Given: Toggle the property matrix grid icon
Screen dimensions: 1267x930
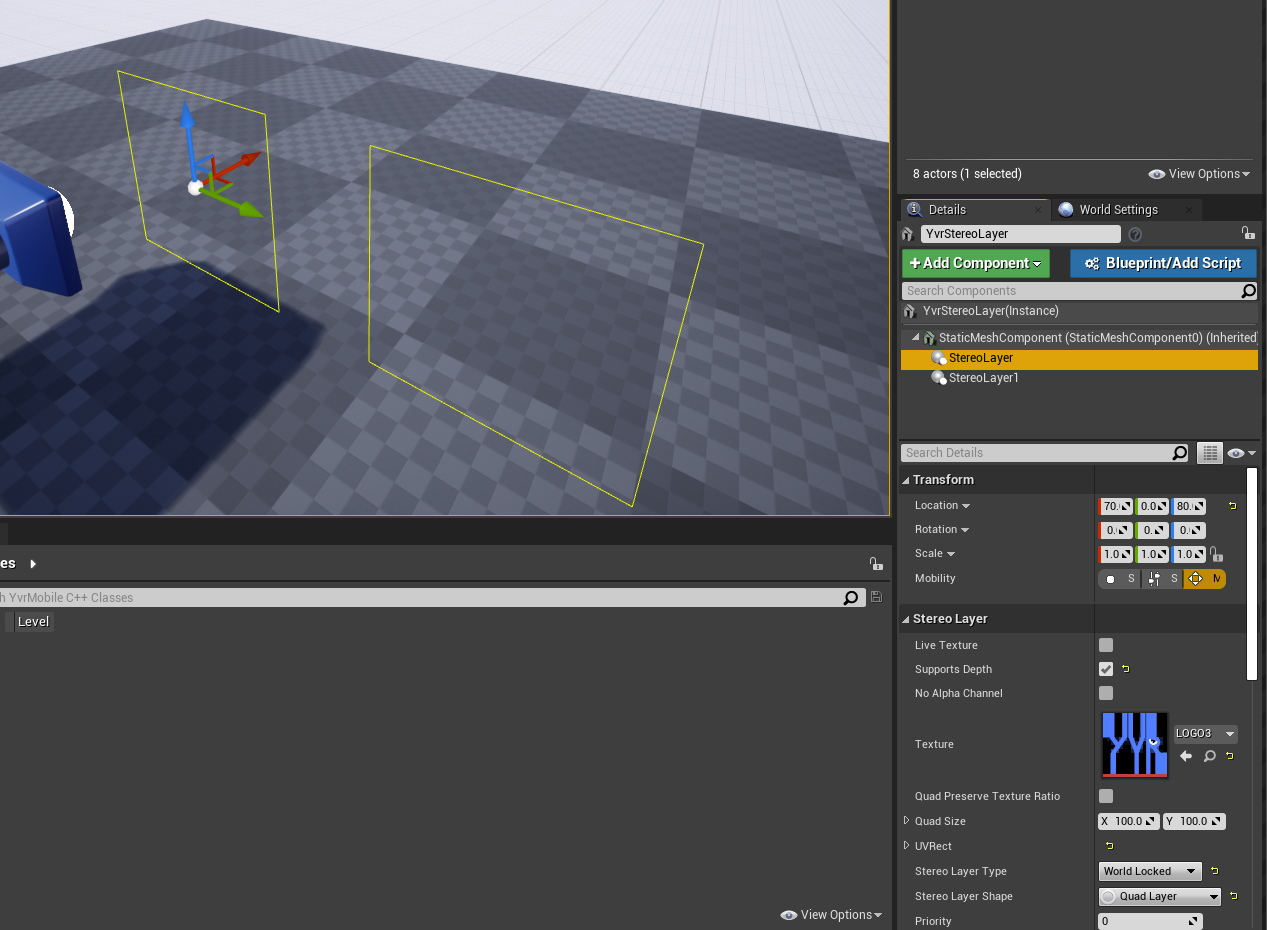Looking at the screenshot, I should [1209, 453].
